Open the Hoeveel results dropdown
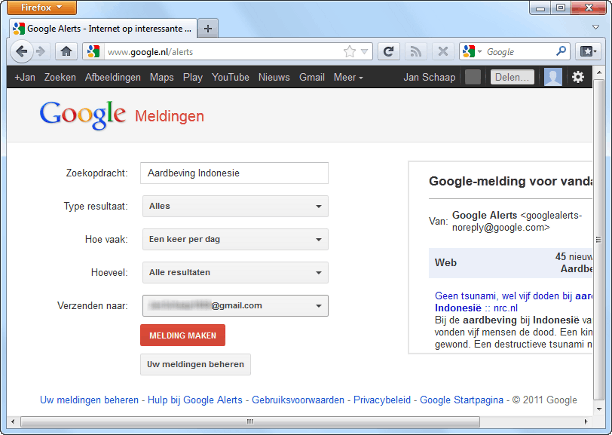Viewport: 612px width, 435px height. click(235, 272)
